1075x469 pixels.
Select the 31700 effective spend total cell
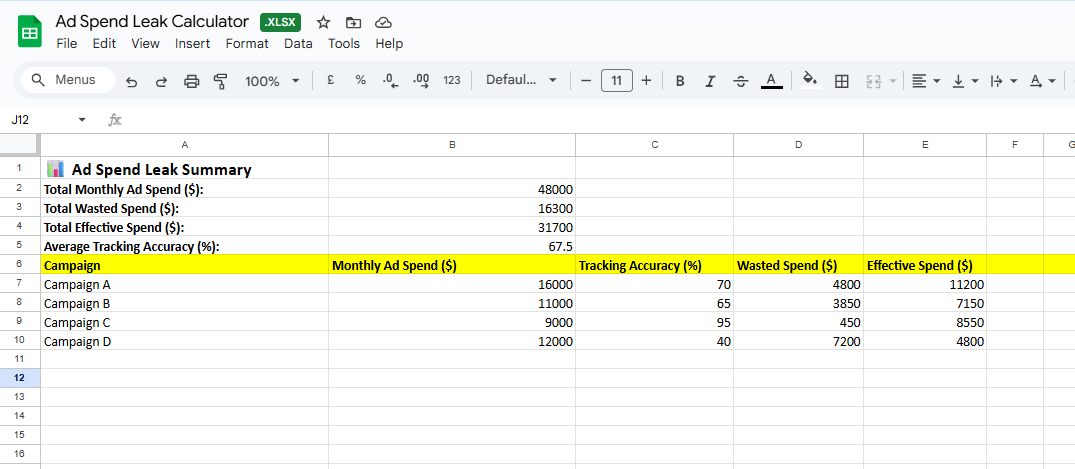click(x=452, y=226)
